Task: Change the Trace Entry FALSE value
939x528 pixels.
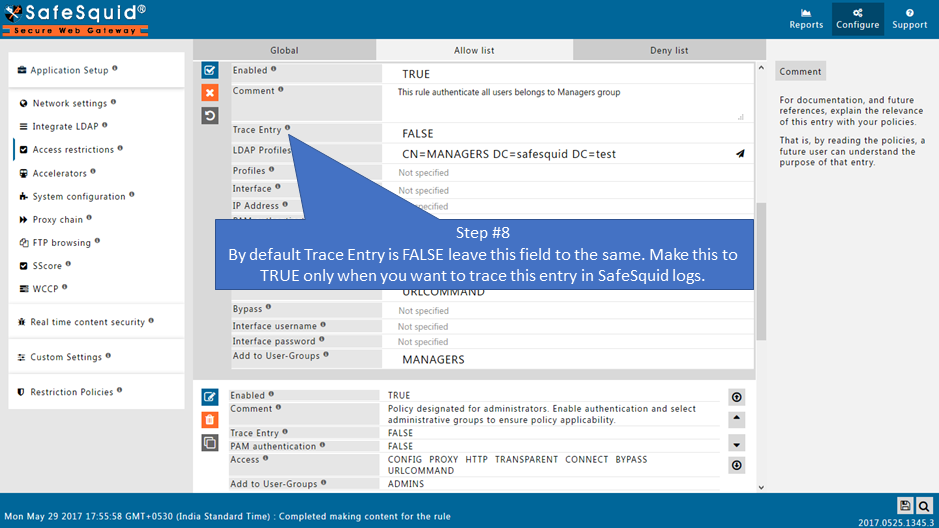Action: click(x=567, y=133)
